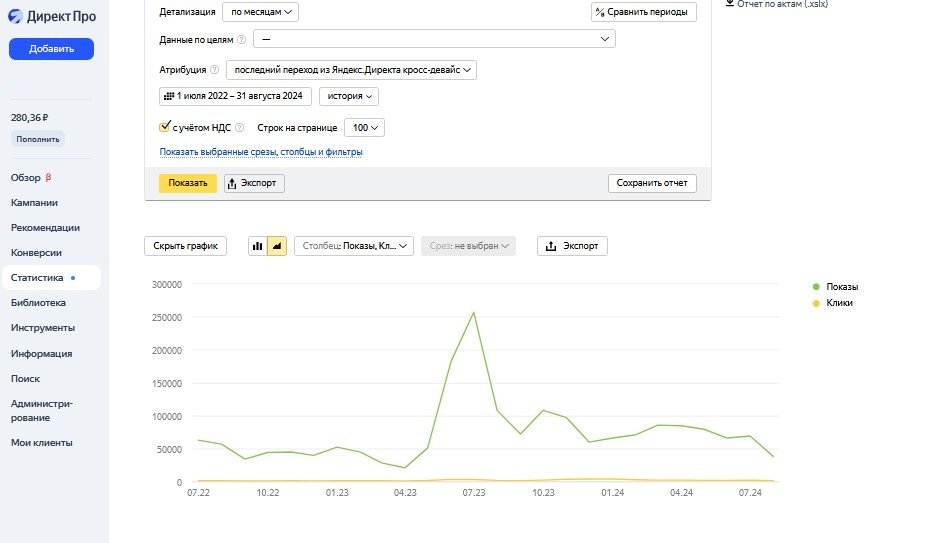The width and height of the screenshot is (932, 543).
Task: Click the x-axis label 01.24
Action: point(612,493)
